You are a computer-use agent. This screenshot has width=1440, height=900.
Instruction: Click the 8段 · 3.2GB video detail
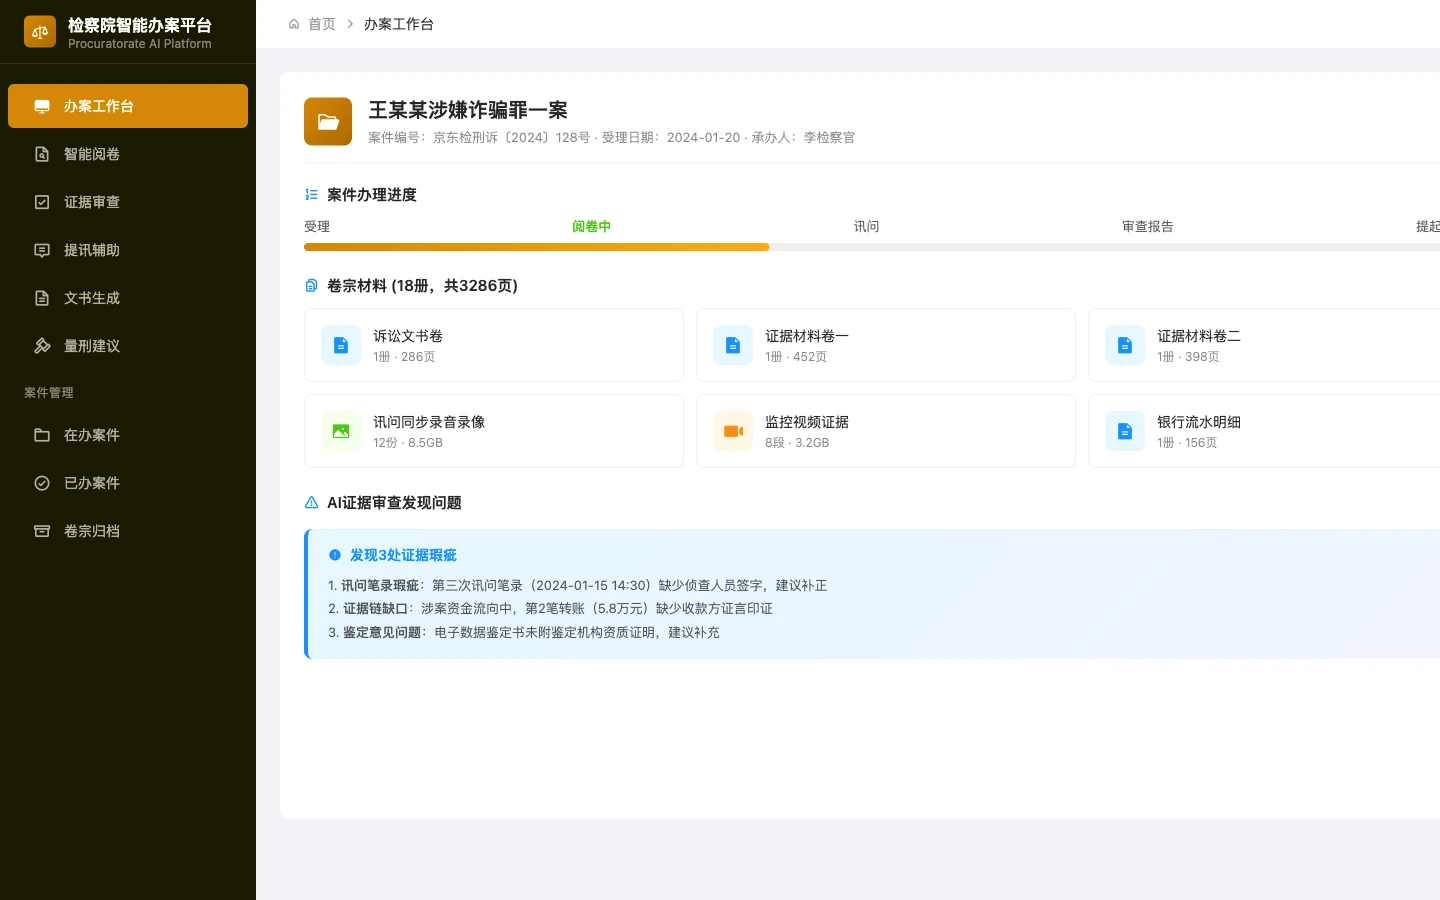click(797, 443)
